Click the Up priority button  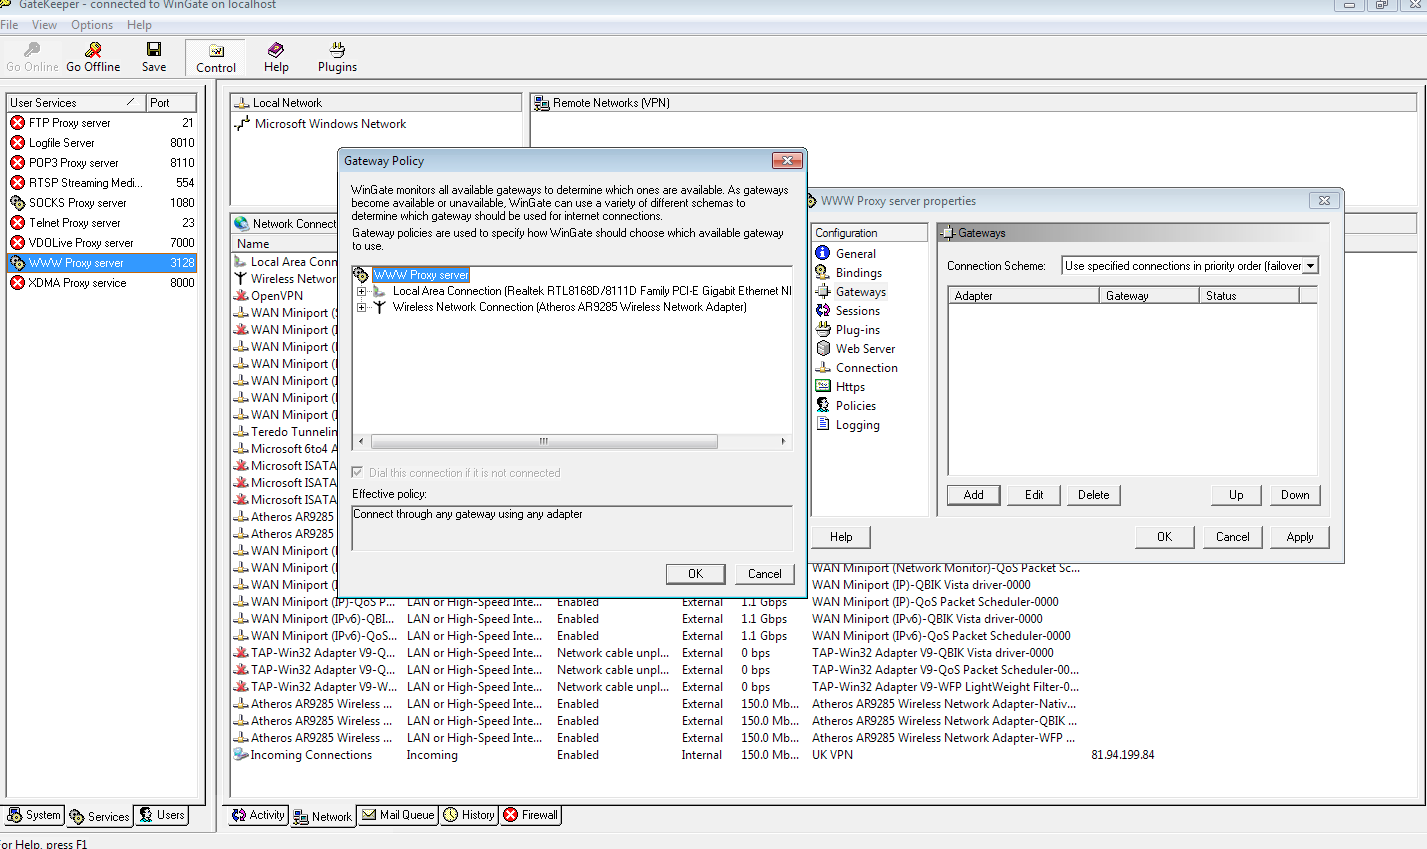click(1236, 495)
